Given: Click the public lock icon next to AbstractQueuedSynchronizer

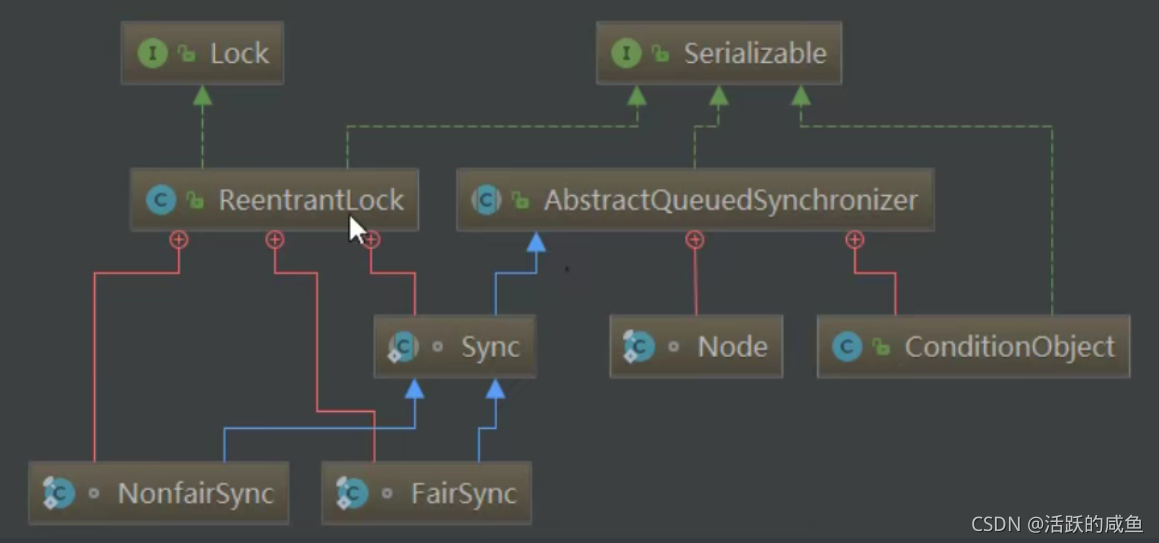Looking at the screenshot, I should [520, 199].
